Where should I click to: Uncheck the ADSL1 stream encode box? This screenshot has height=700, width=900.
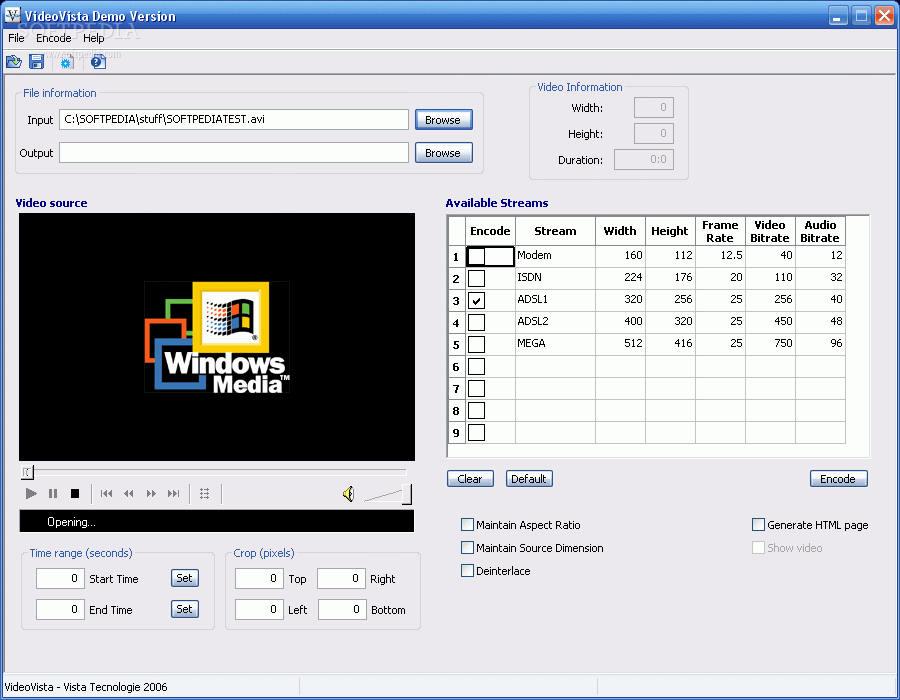click(x=476, y=300)
